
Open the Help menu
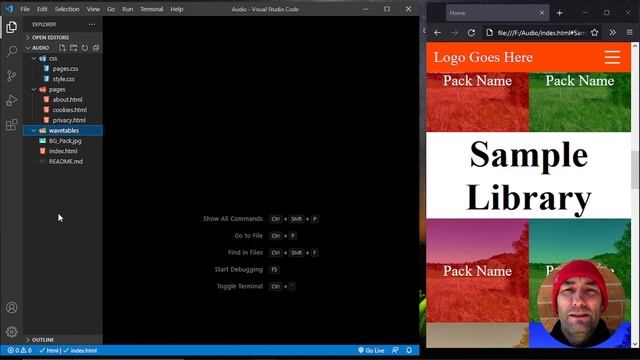click(177, 9)
